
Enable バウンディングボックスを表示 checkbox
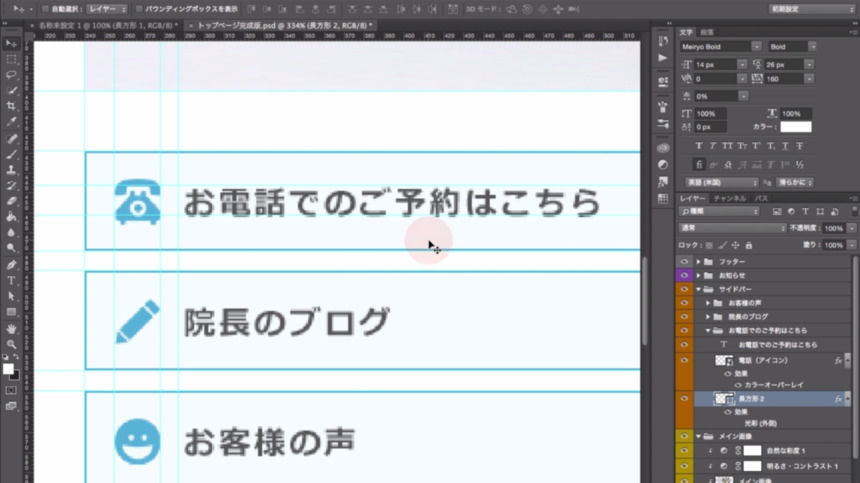pos(139,9)
